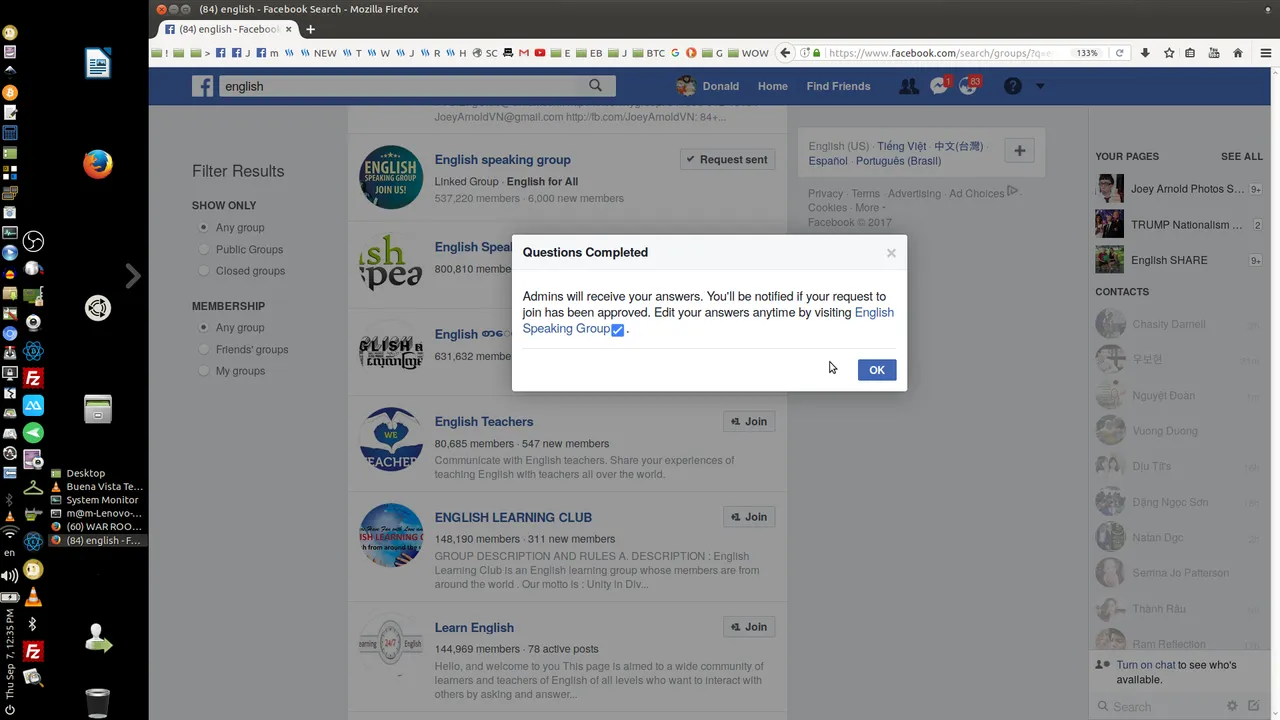Click English speaking group thumbnail

pyautogui.click(x=391, y=177)
